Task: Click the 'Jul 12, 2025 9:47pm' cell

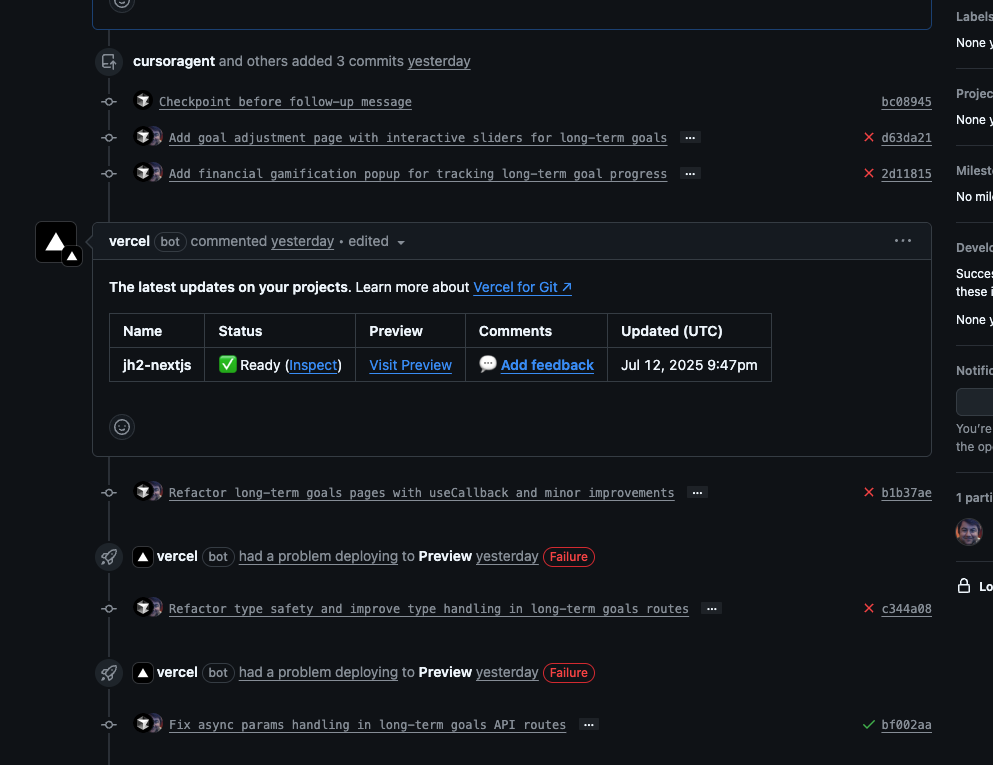Action: pos(689,365)
